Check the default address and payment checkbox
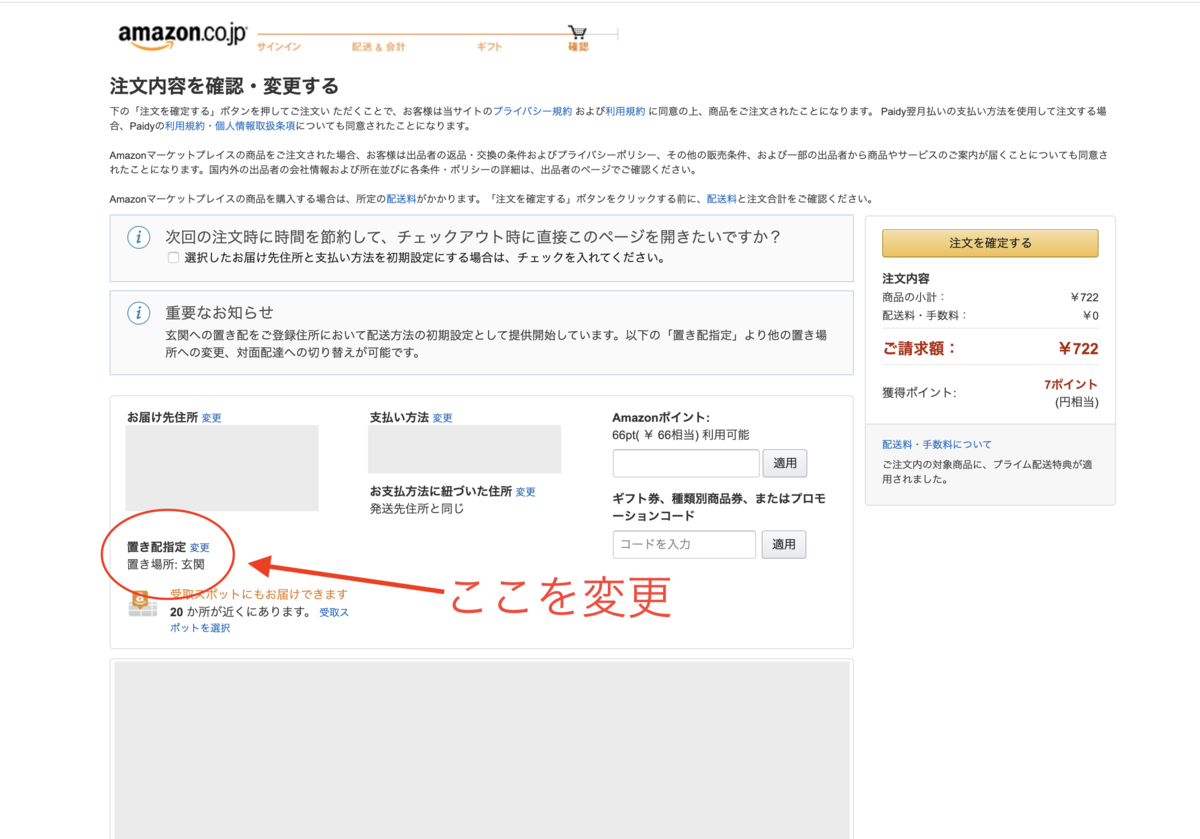Screen dimensions: 1200x839 click(x=174, y=258)
